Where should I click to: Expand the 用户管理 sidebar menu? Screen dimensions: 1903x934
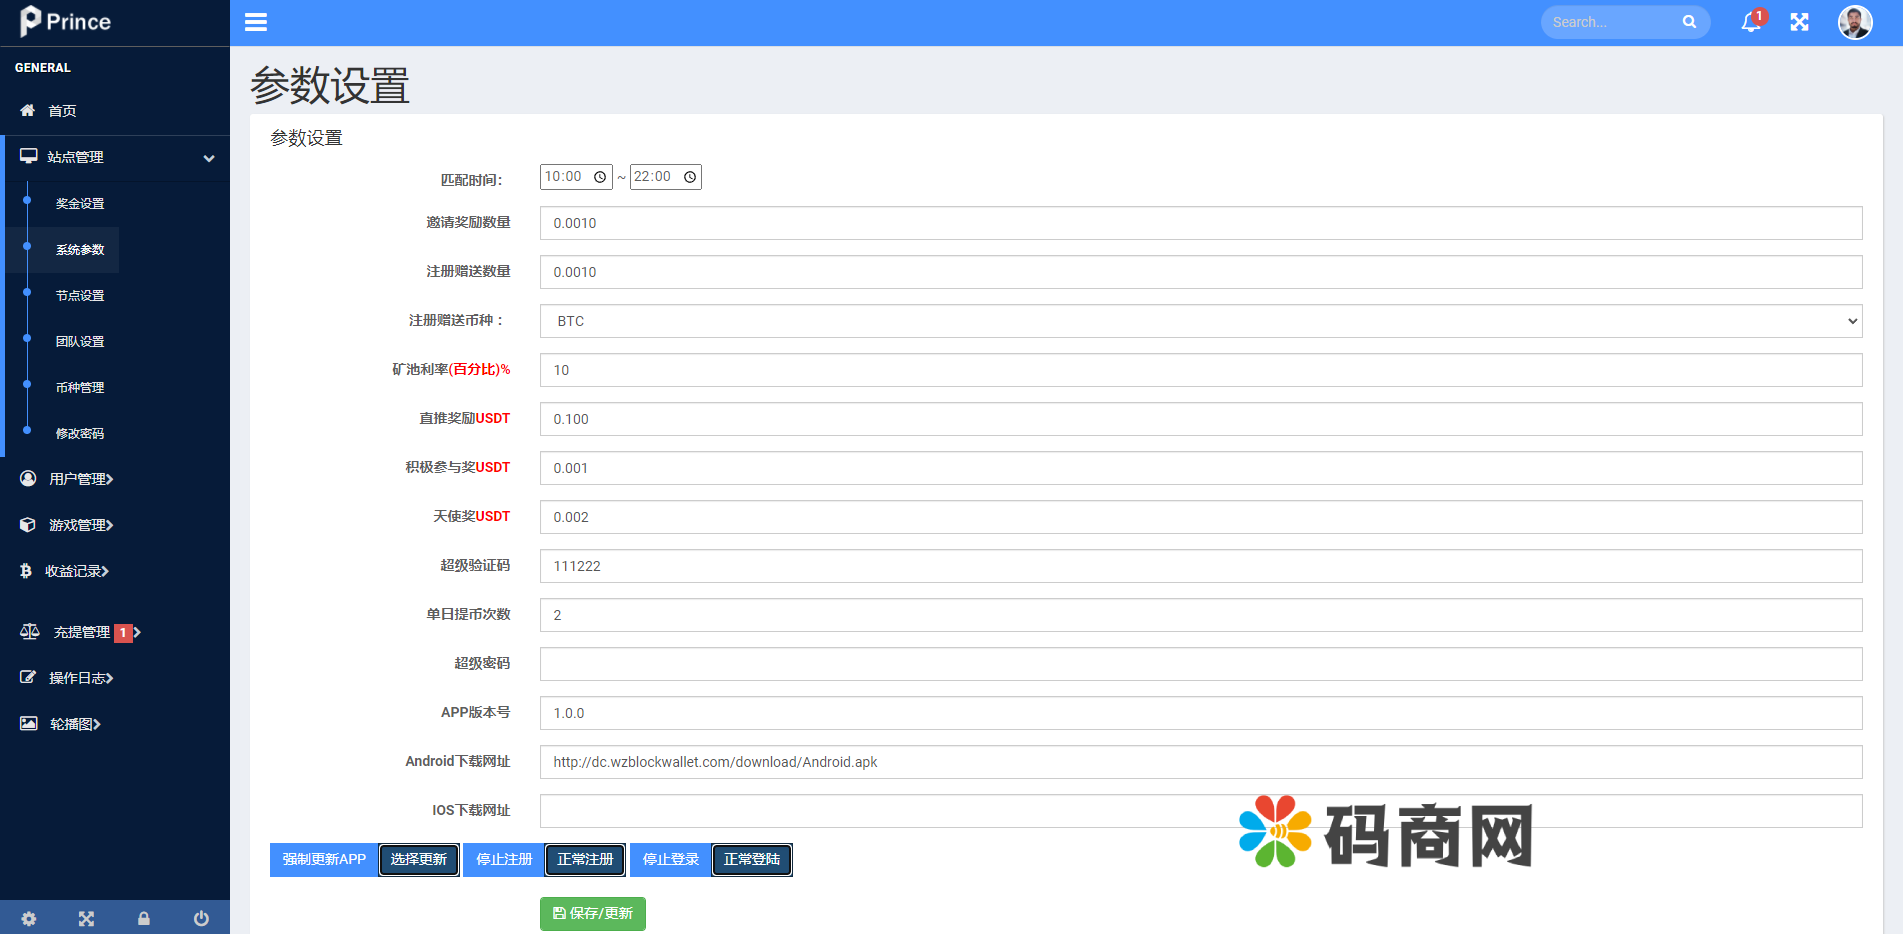[81, 479]
